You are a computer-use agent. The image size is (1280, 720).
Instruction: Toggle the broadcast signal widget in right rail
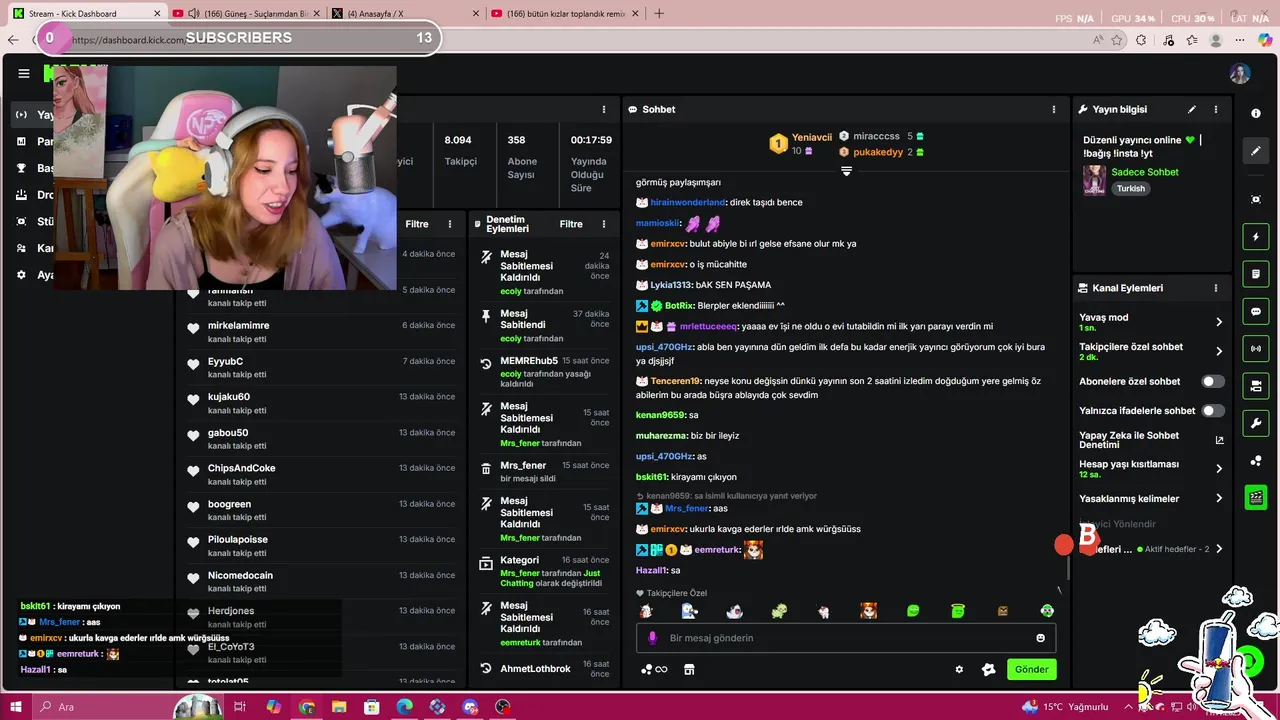click(1256, 348)
